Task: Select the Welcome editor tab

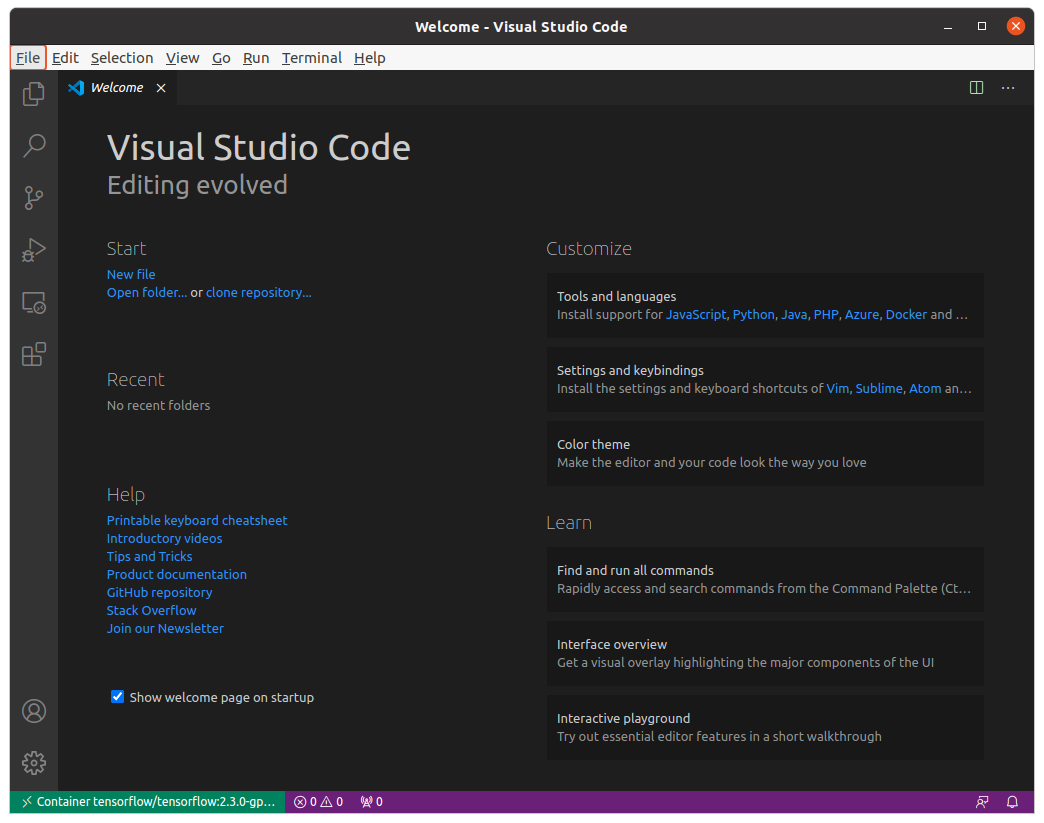Action: pos(117,88)
